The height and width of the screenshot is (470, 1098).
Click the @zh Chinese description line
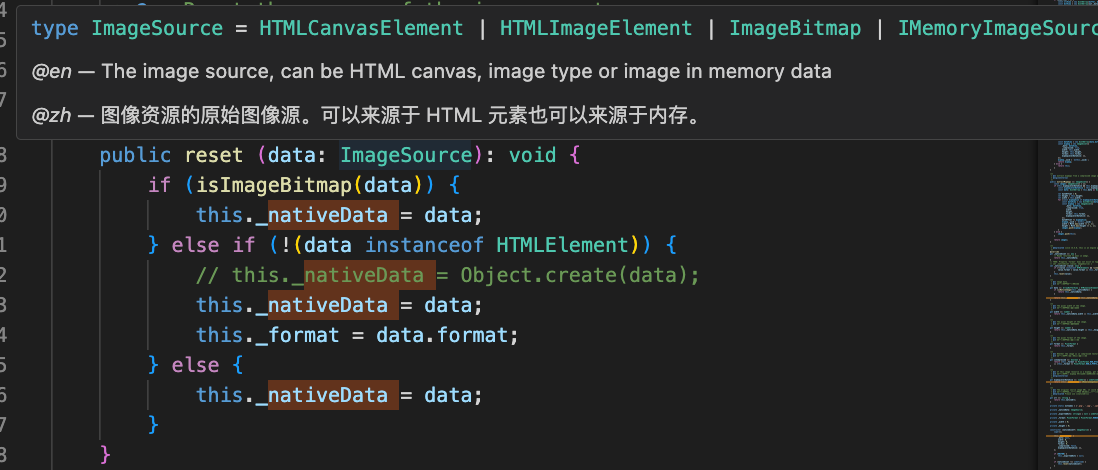pyautogui.click(x=365, y=116)
